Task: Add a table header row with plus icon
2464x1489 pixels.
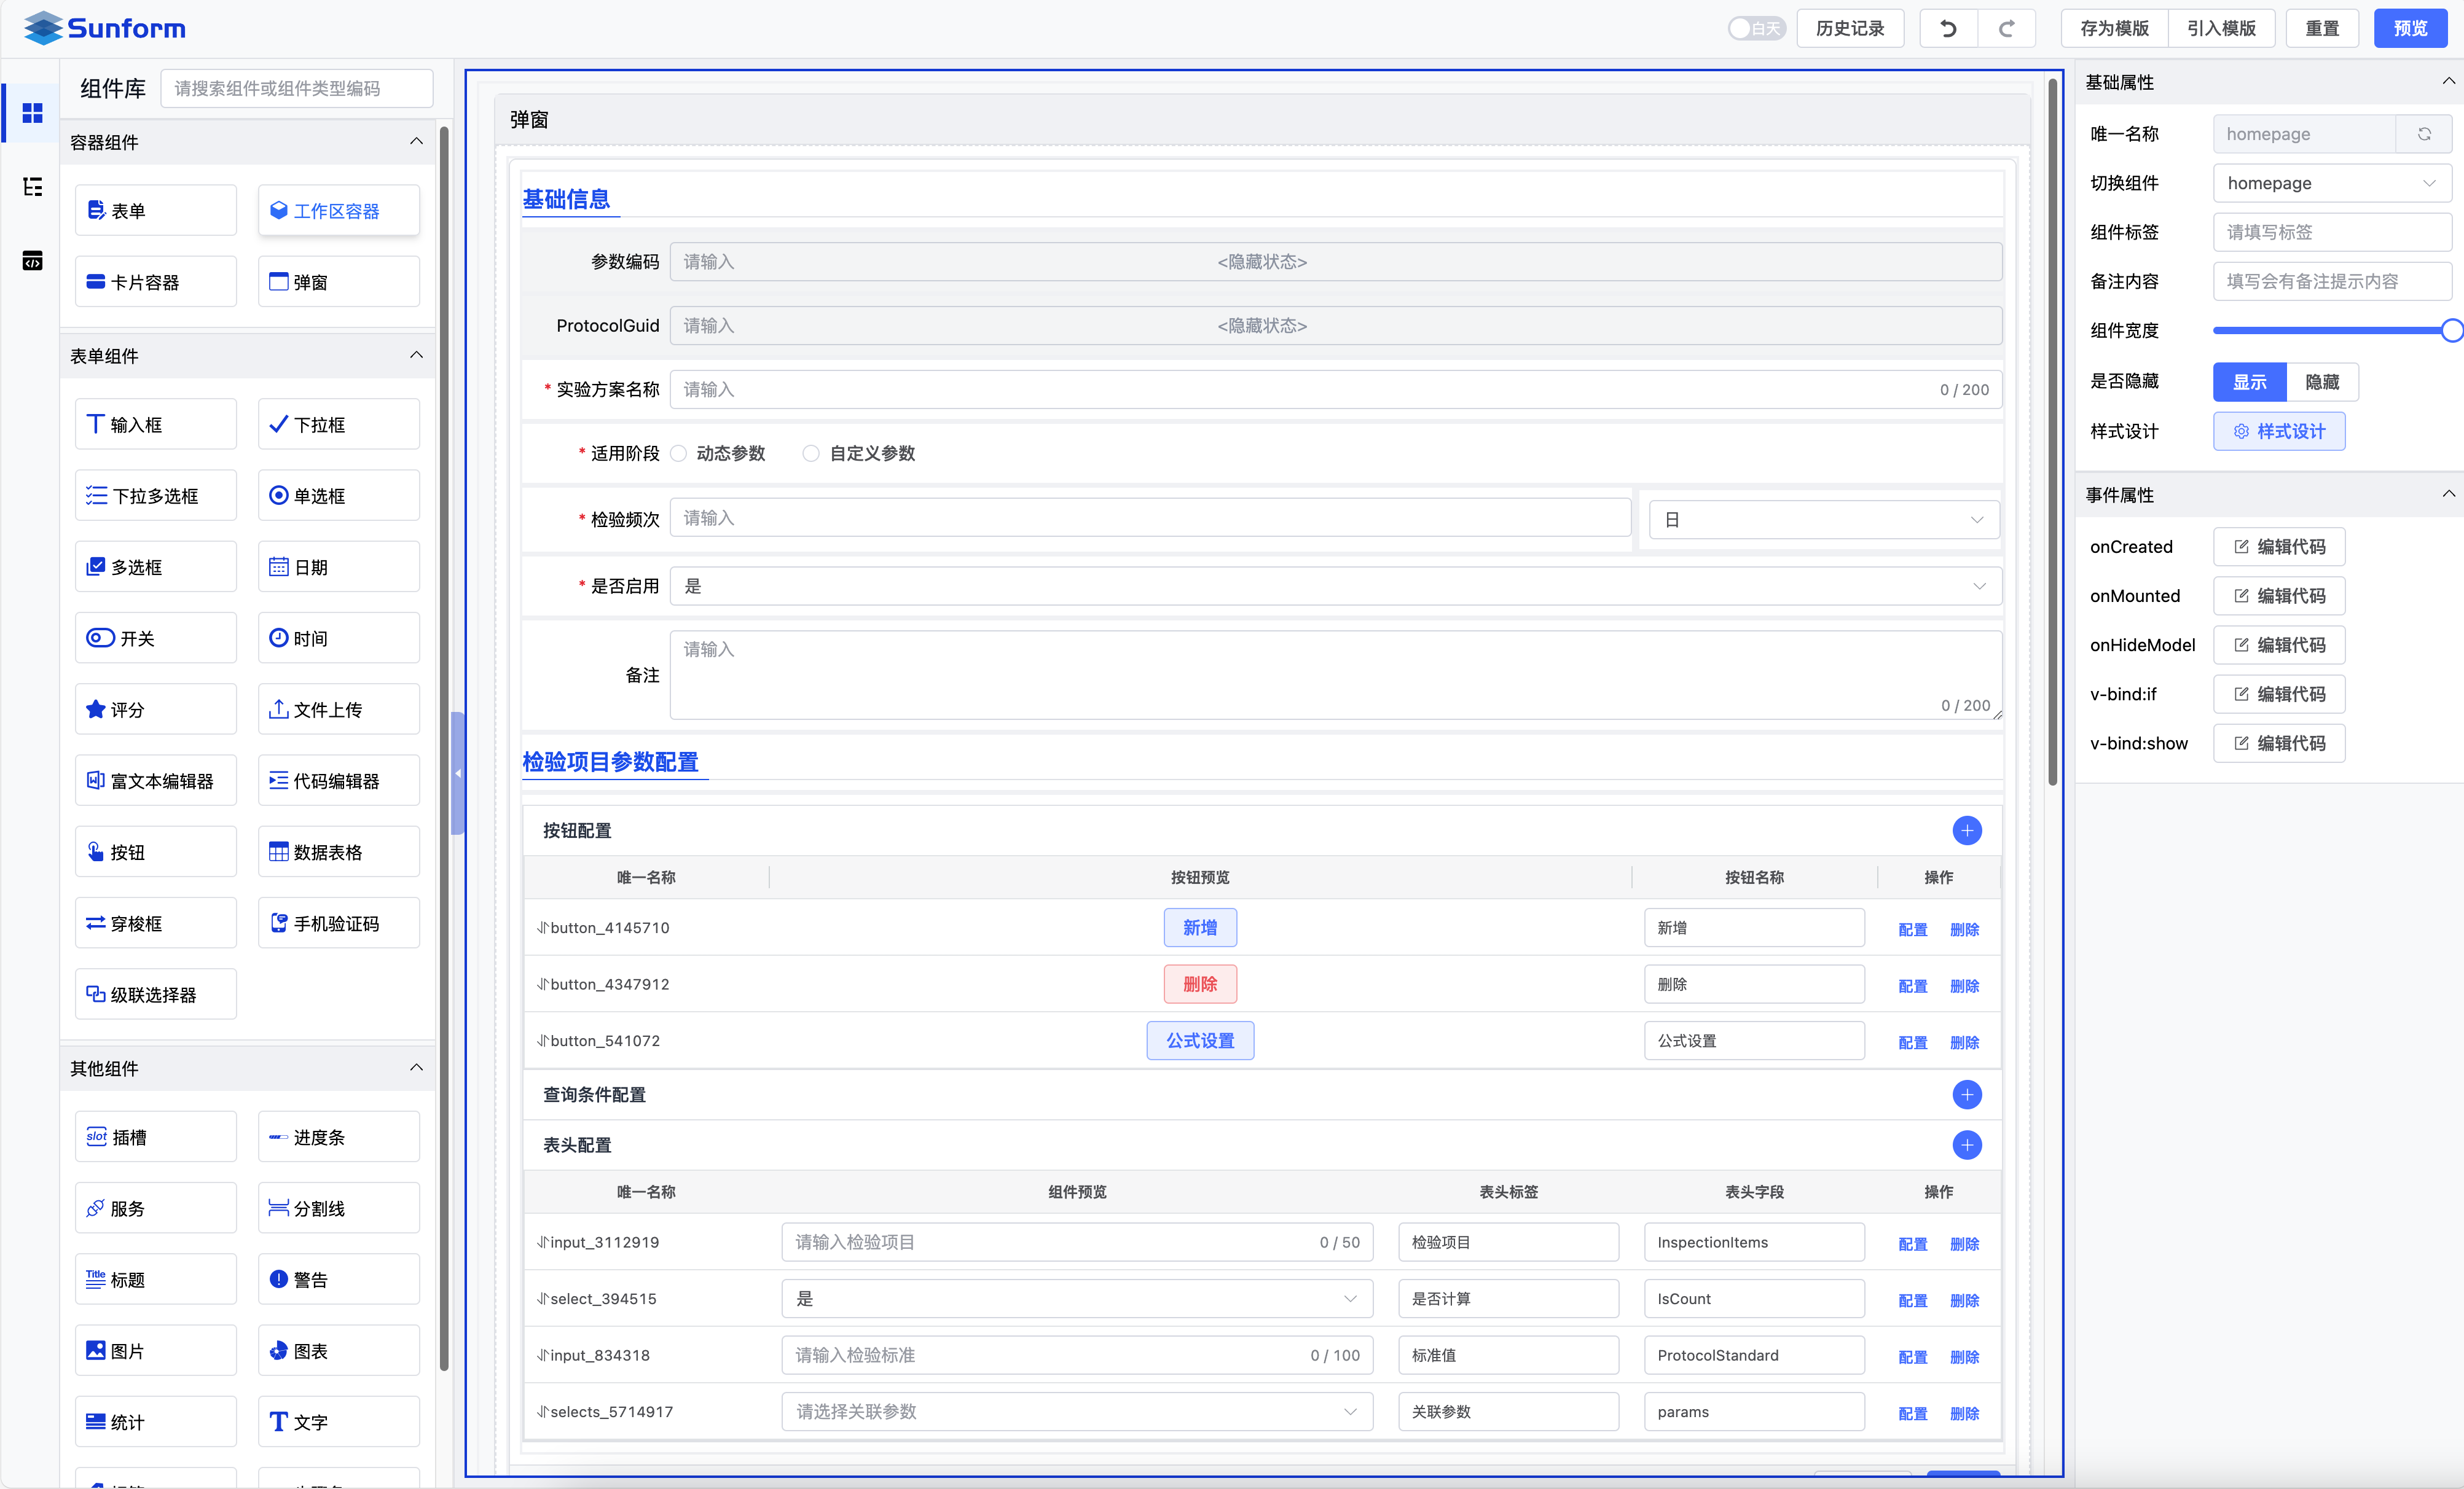Action: tap(1966, 1144)
